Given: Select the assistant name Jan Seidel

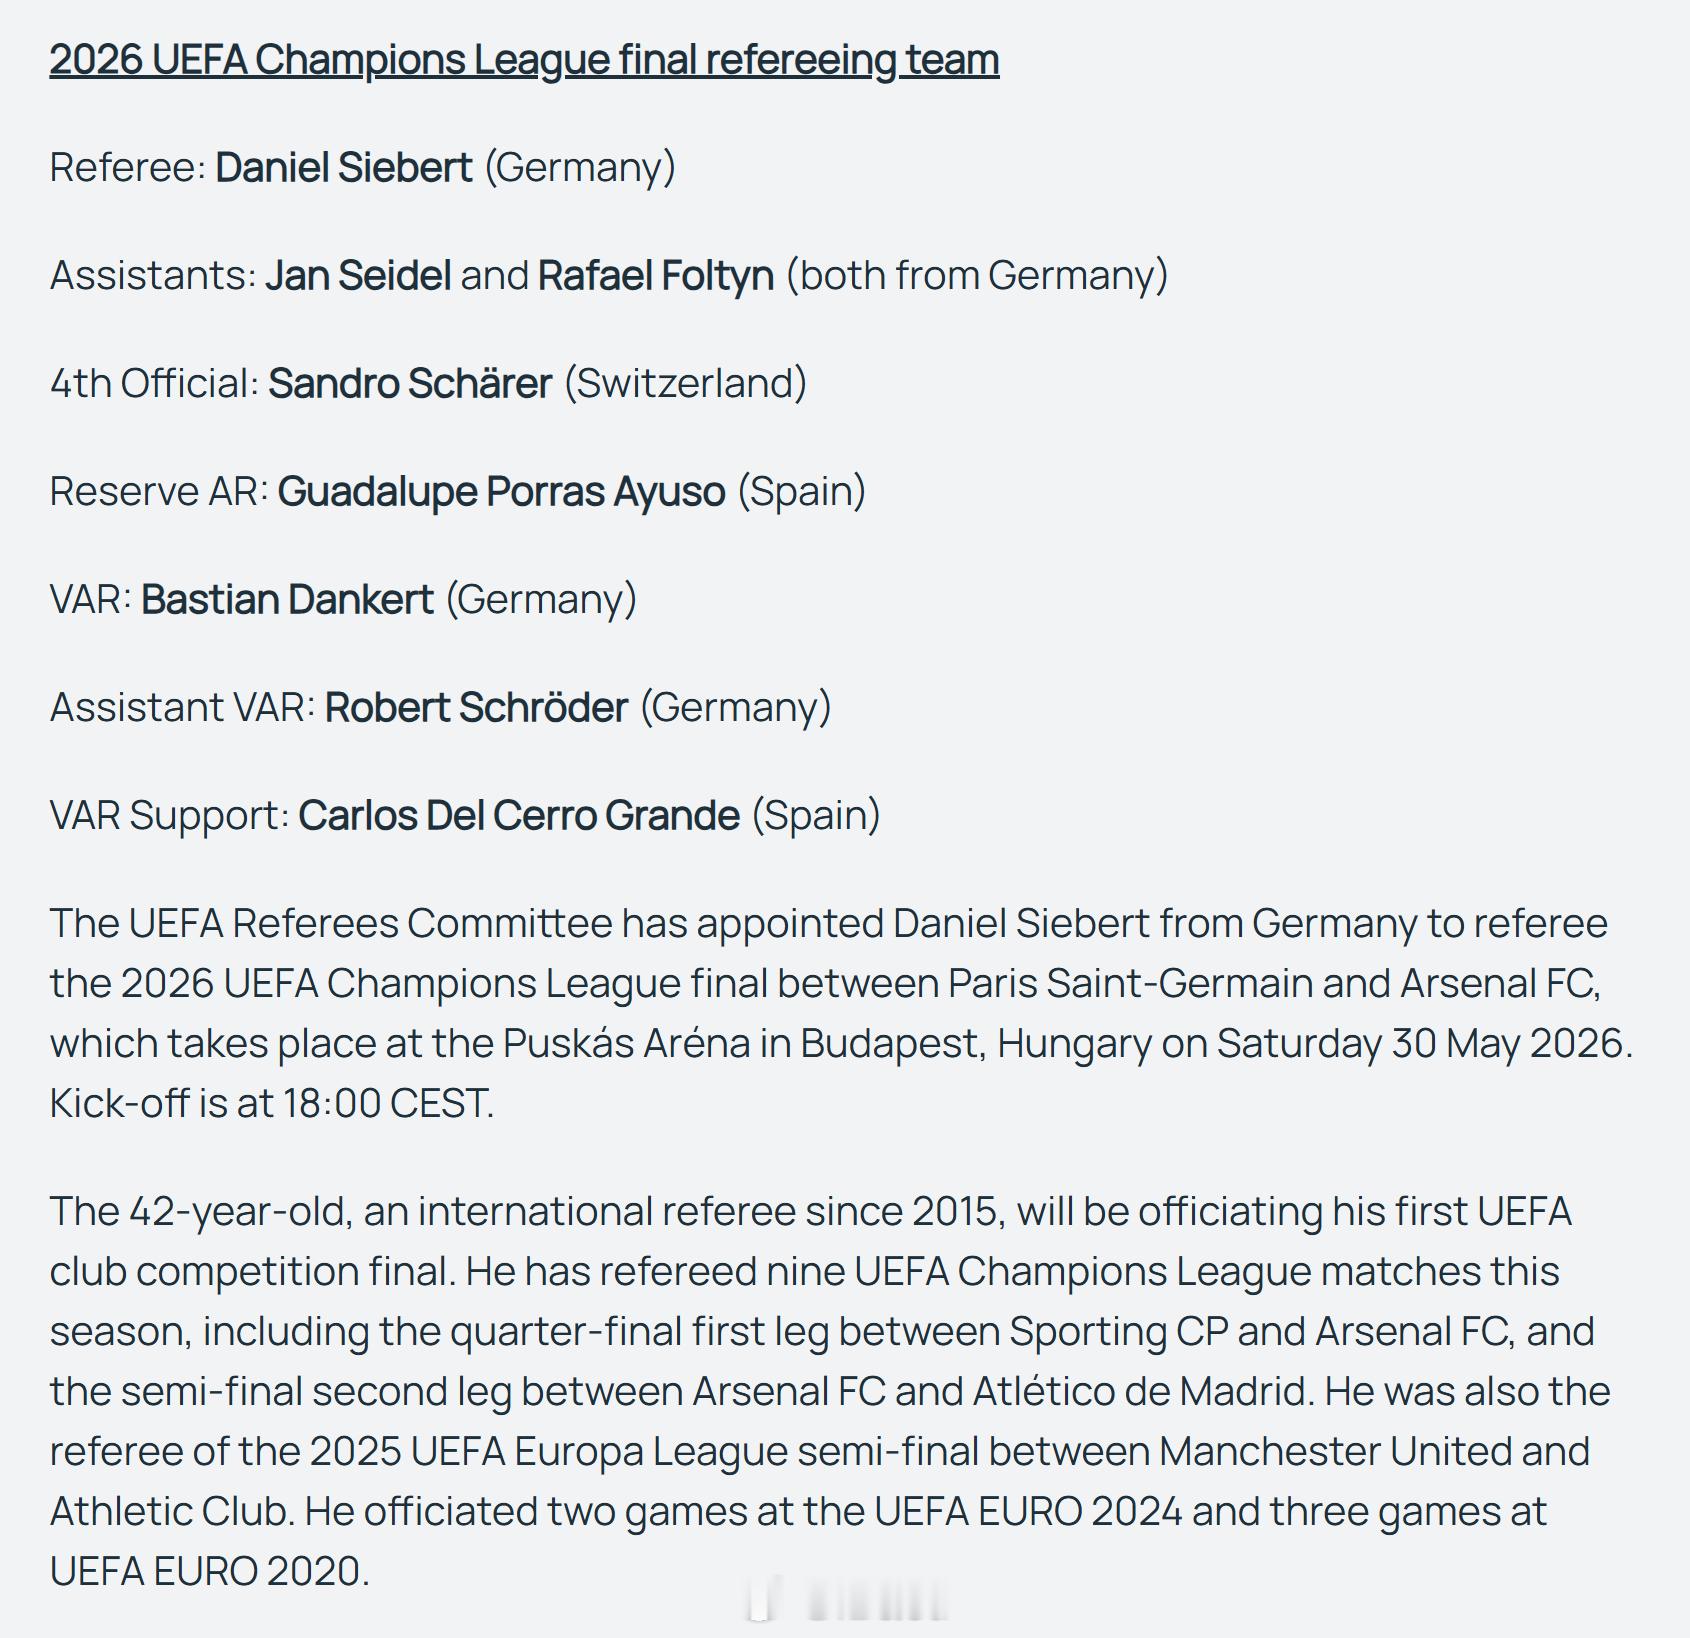Looking at the screenshot, I should click(358, 275).
